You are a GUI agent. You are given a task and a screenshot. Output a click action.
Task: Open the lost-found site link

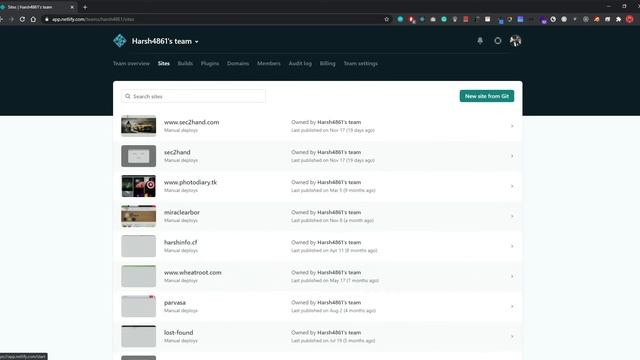click(178, 333)
